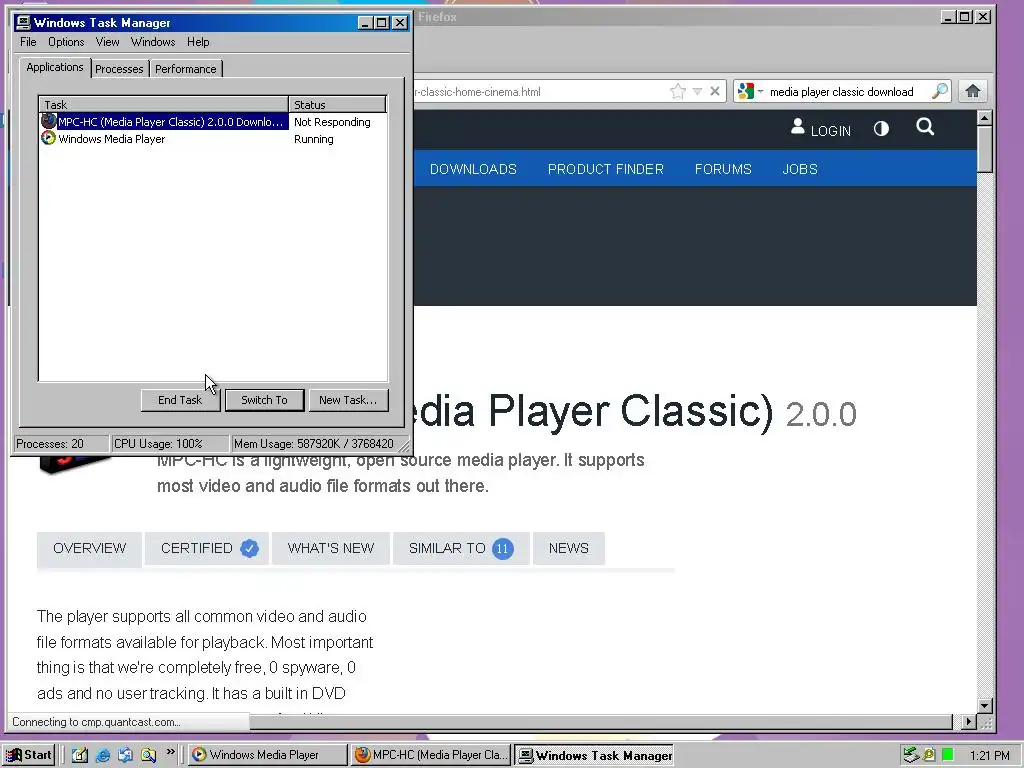Open the Firefox address bar history dropdown
This screenshot has width=1024, height=768.
click(x=697, y=91)
